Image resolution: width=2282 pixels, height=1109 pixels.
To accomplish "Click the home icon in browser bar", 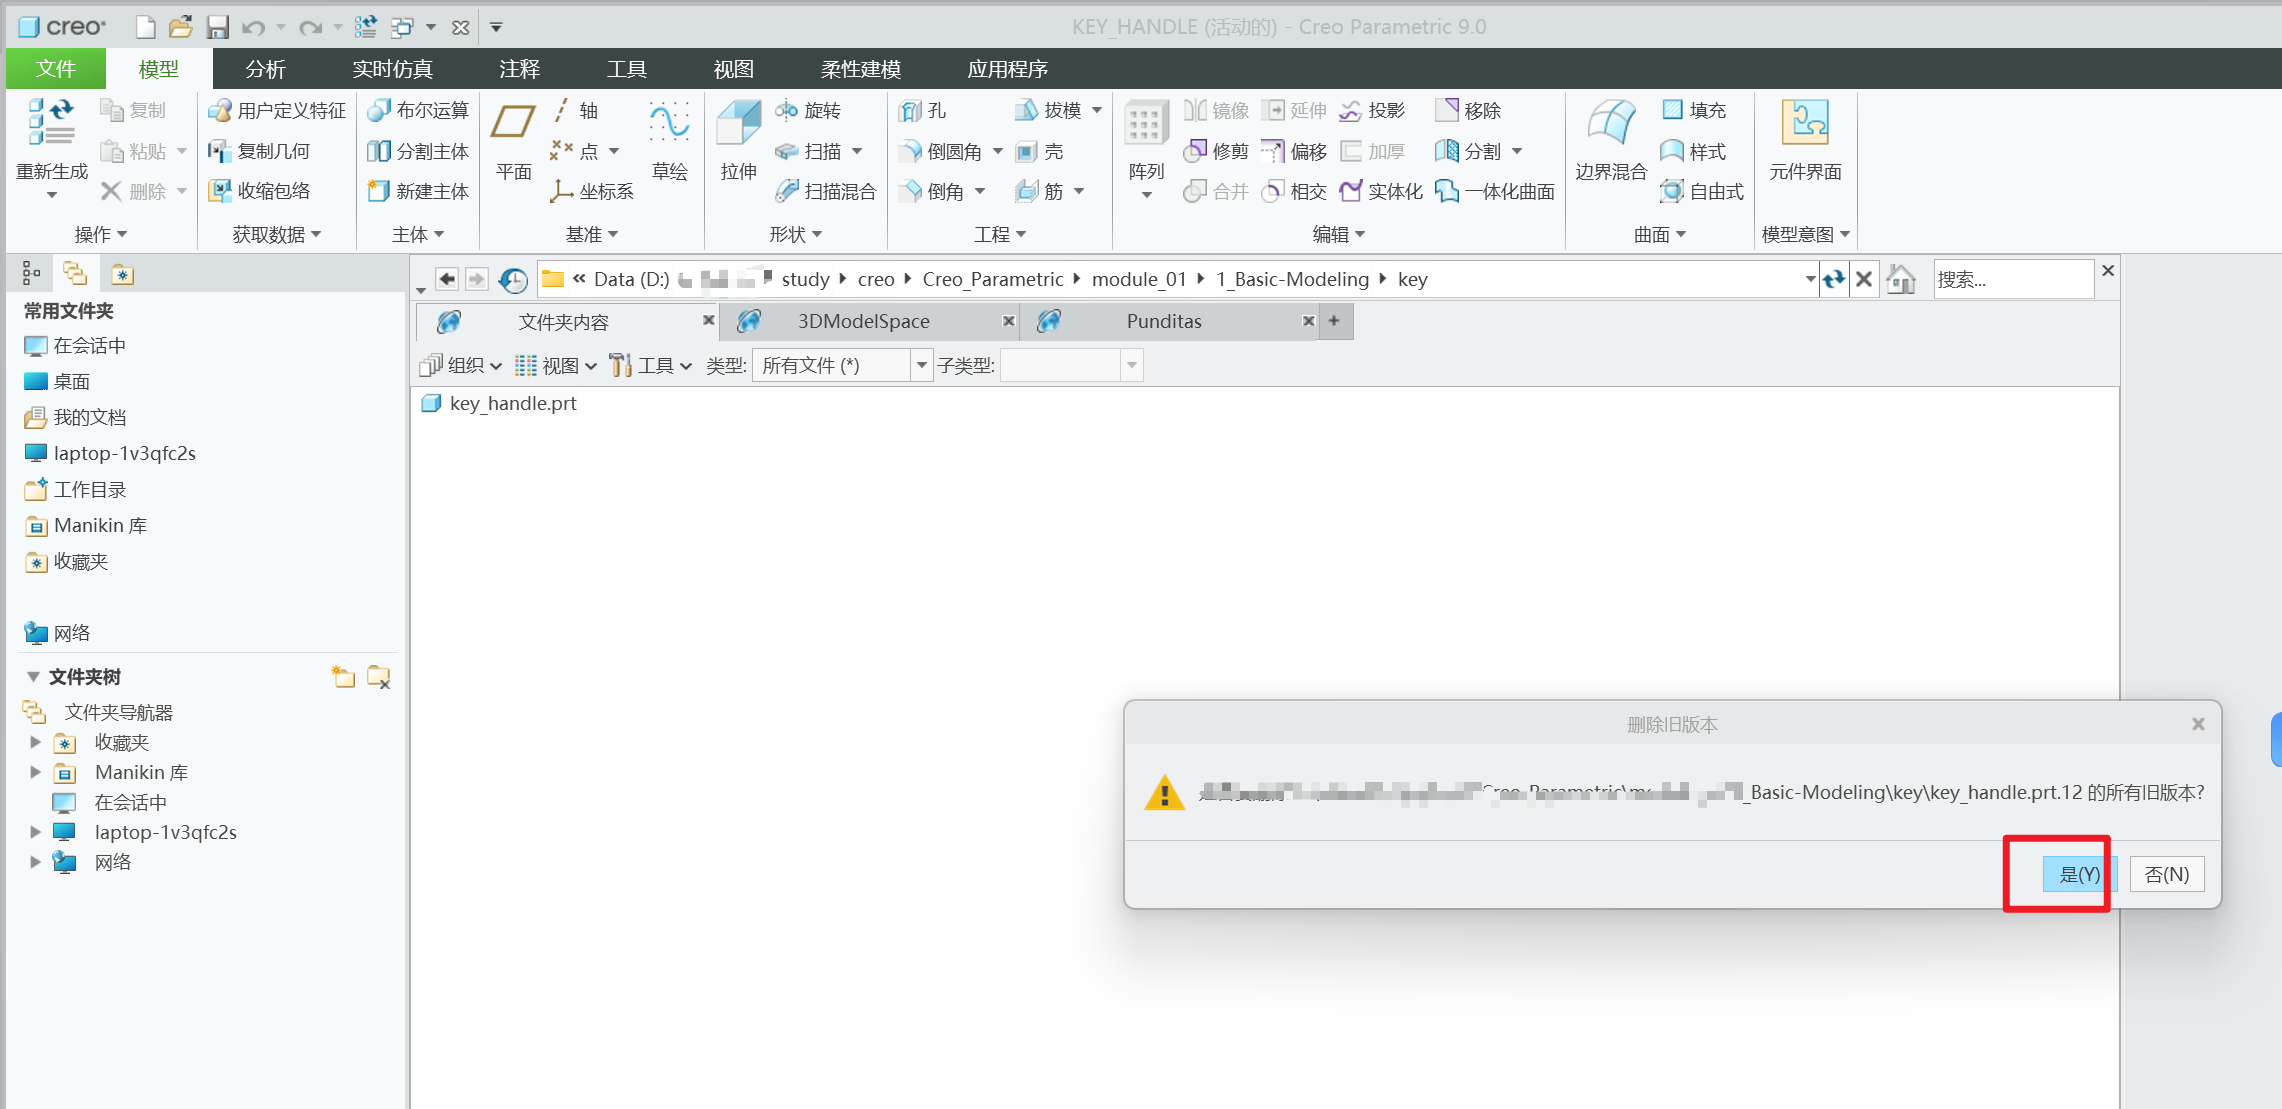I will click(x=1901, y=280).
